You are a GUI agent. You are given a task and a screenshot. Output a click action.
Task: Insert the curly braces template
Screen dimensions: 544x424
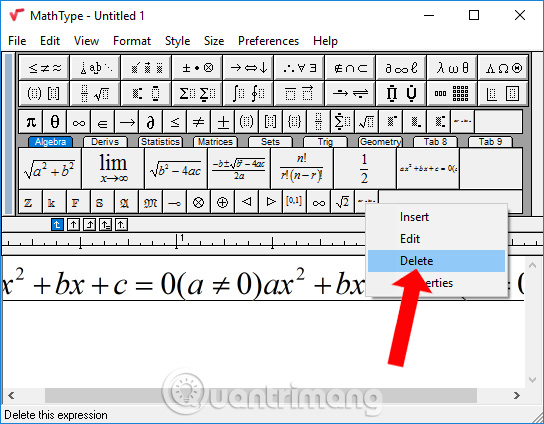click(x=294, y=122)
